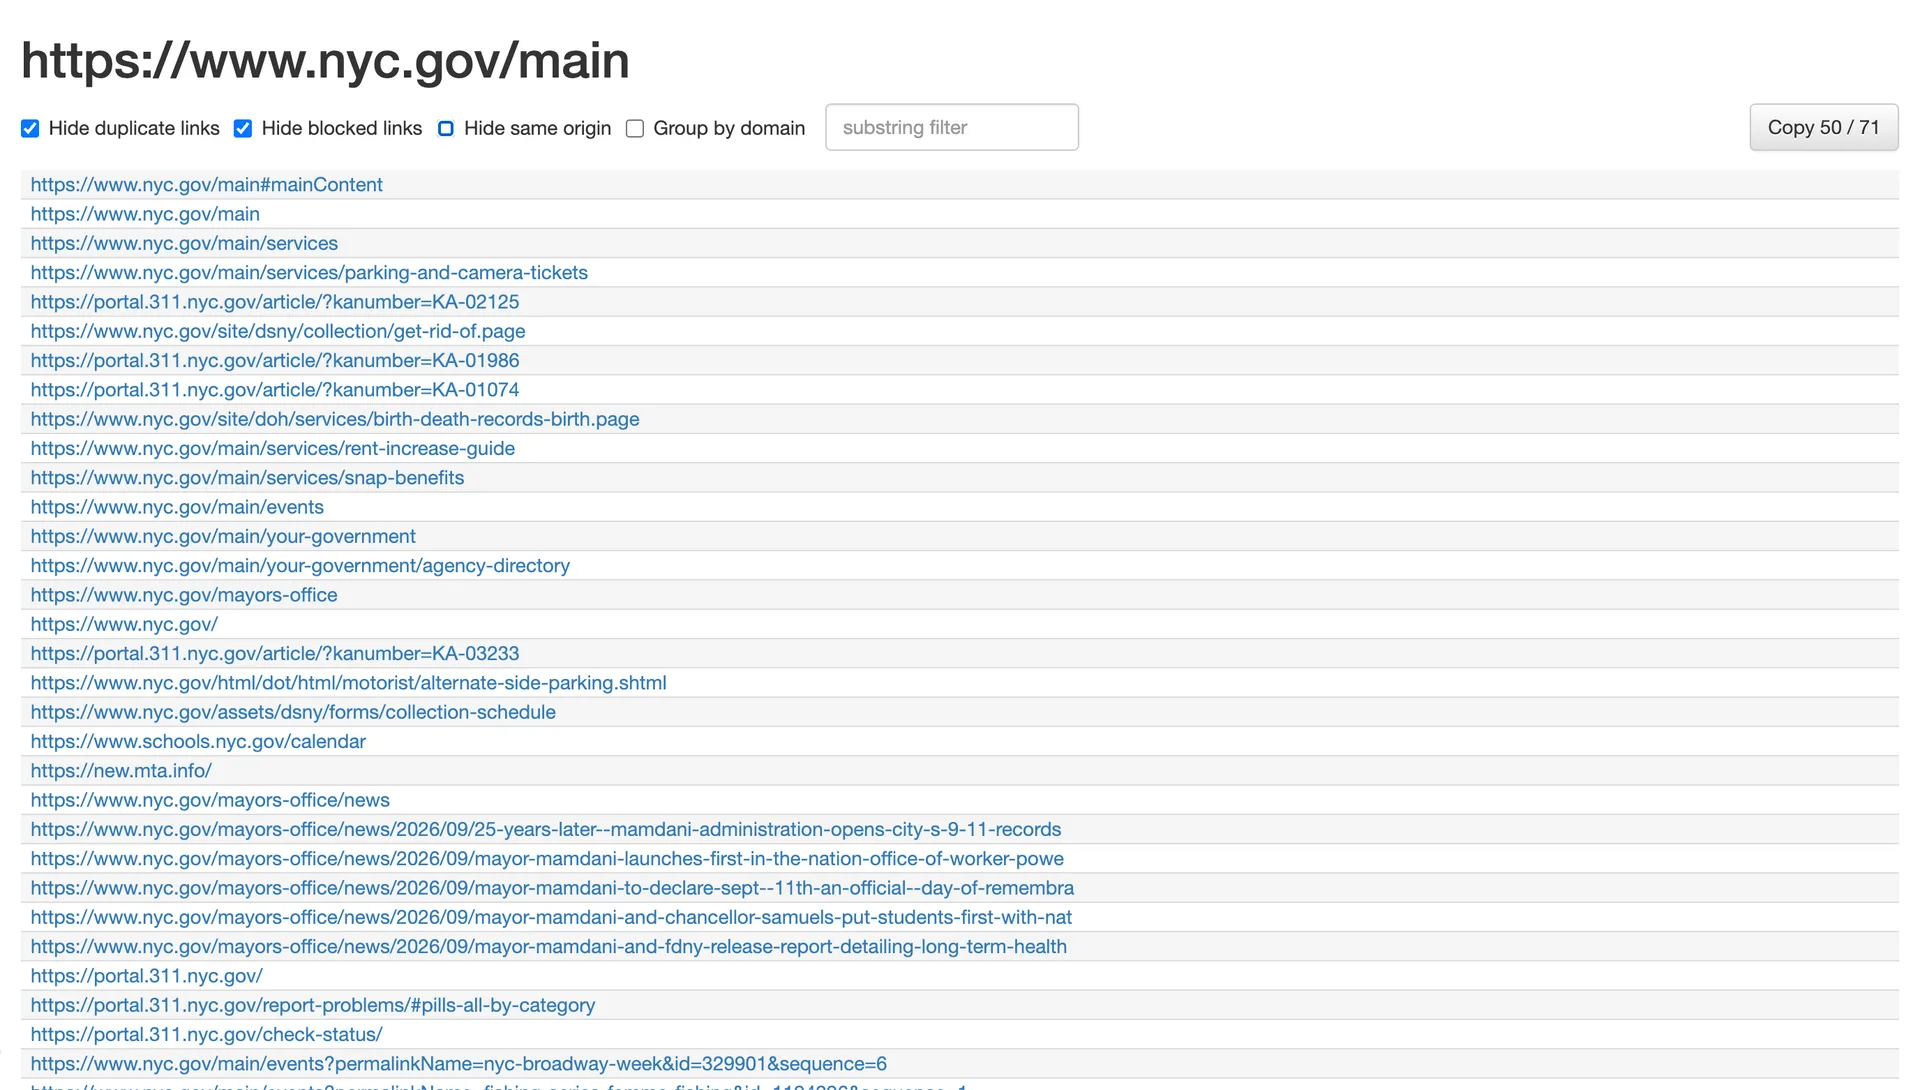Enable the Group by domain checkbox

pos(635,128)
